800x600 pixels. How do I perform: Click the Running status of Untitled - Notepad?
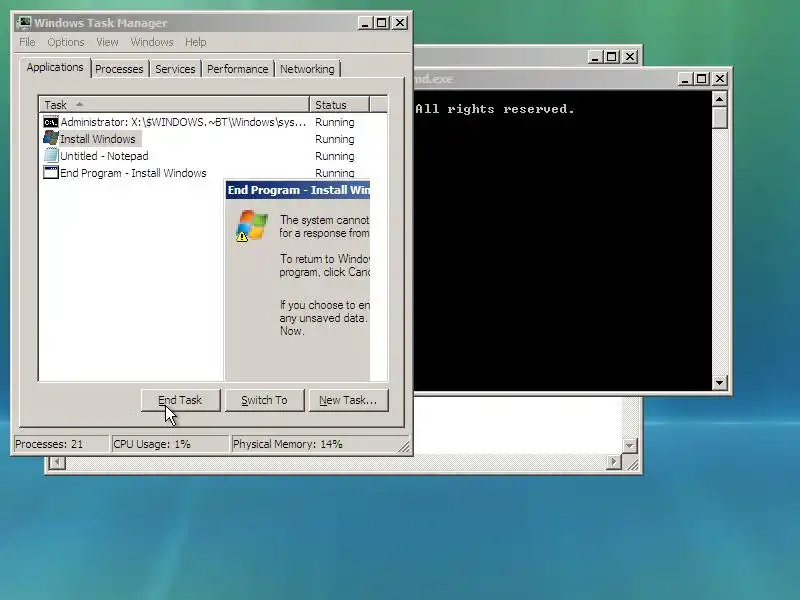point(335,156)
